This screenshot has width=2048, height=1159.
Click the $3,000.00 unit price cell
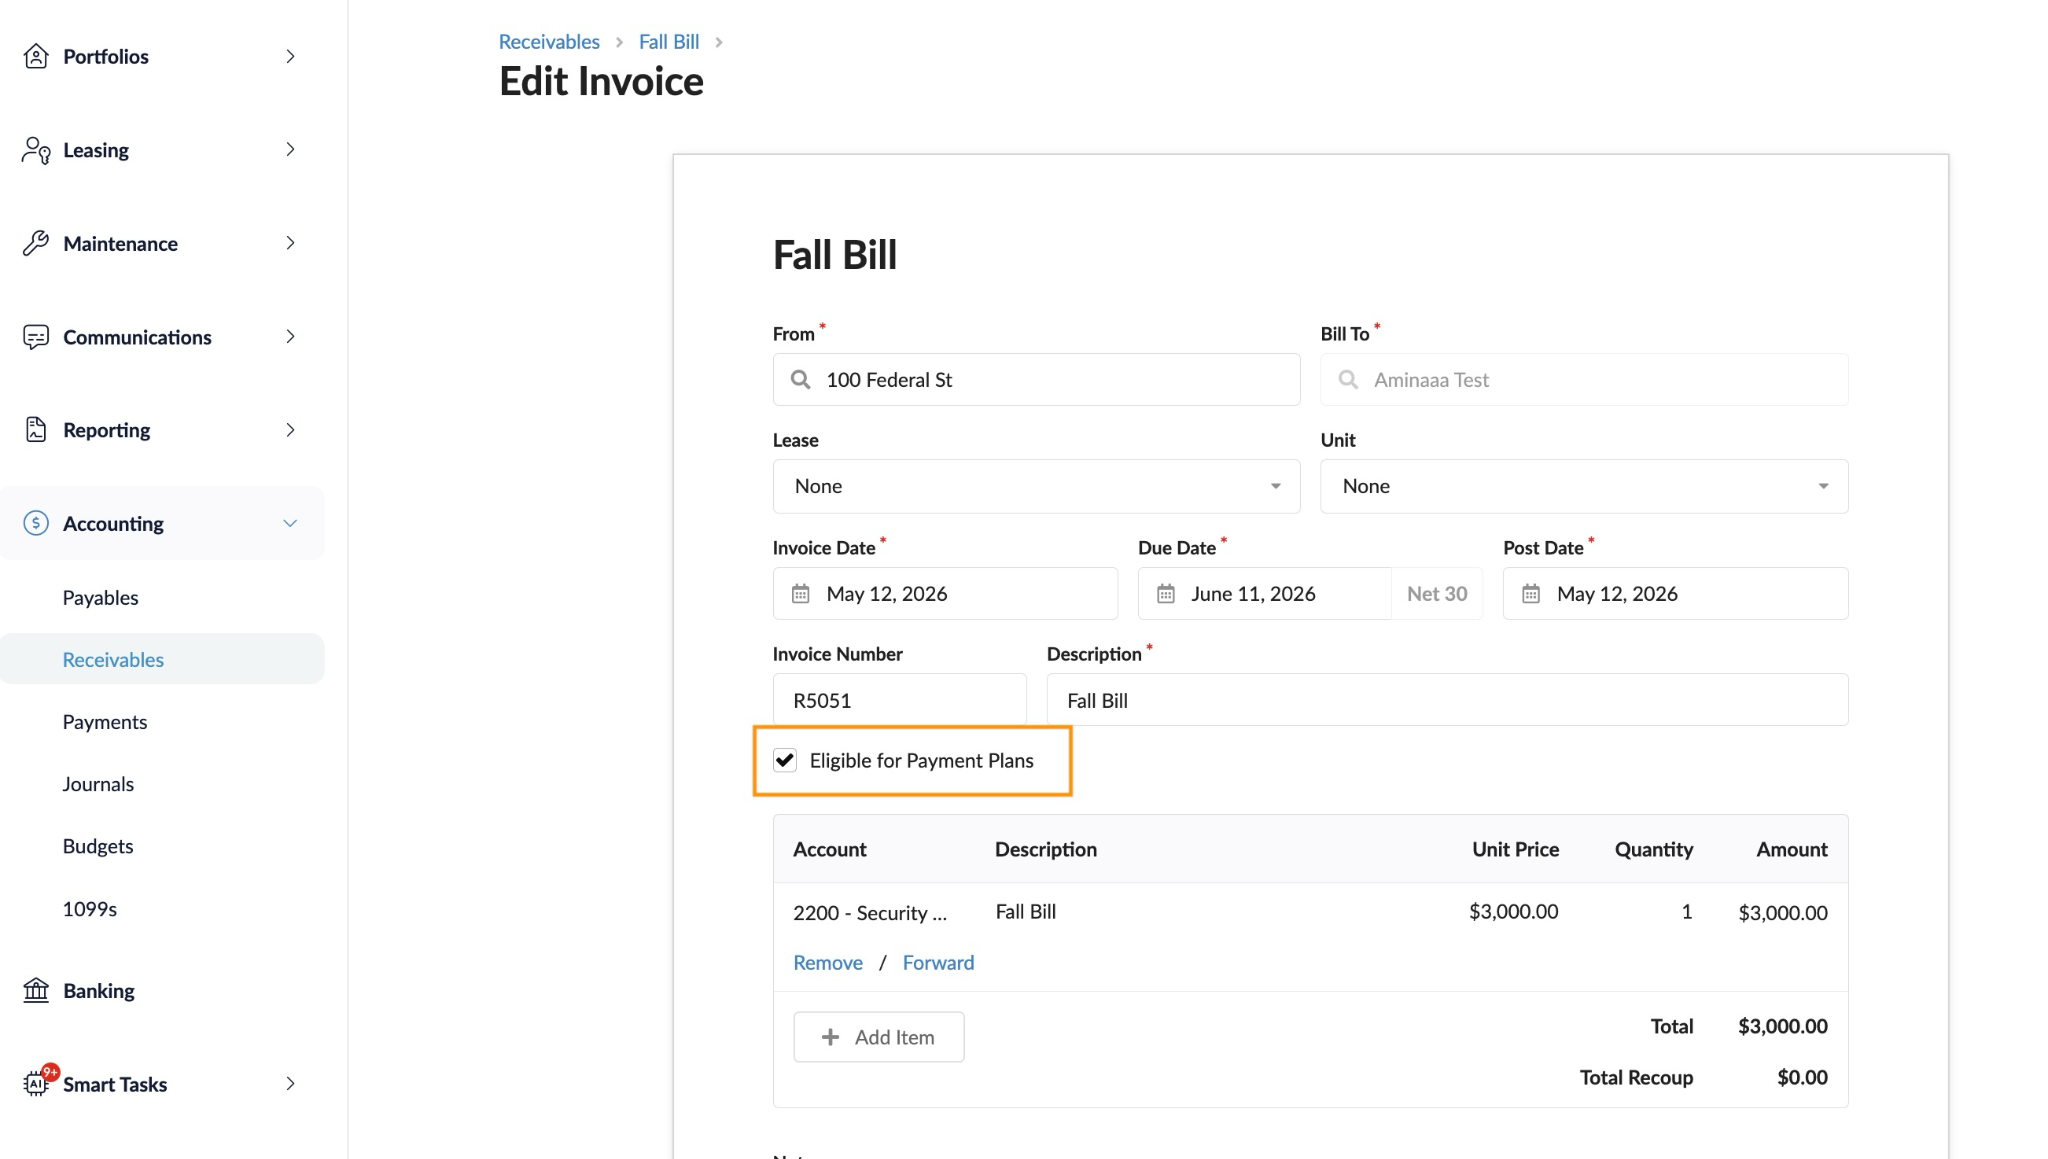(x=1513, y=911)
